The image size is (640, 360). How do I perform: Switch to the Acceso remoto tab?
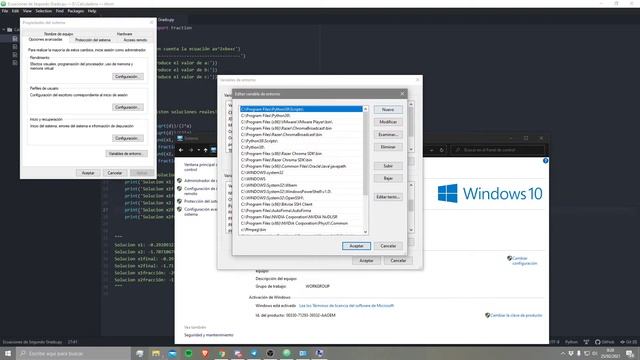coord(135,40)
